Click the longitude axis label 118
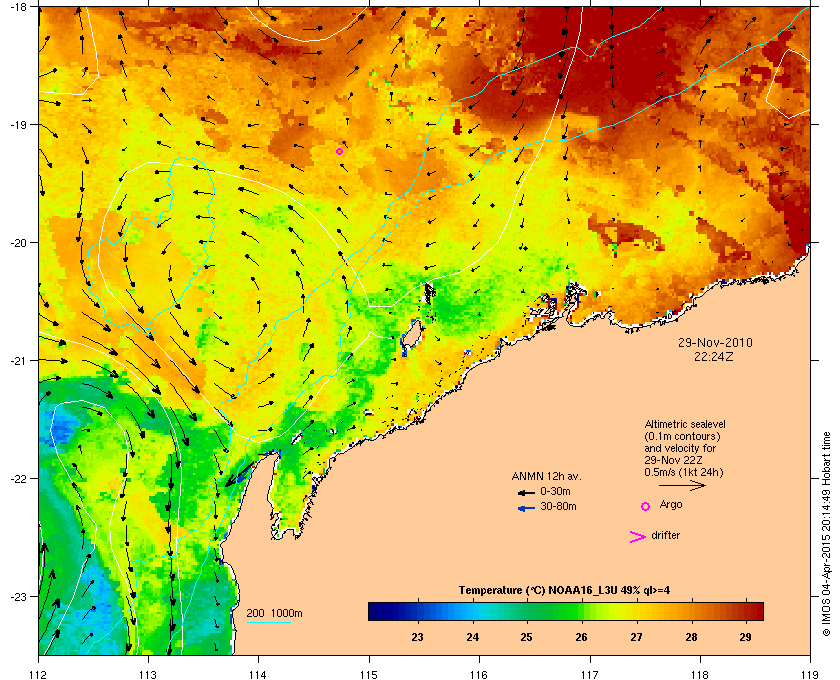Image resolution: width=840 pixels, height=680 pixels. coord(700,675)
